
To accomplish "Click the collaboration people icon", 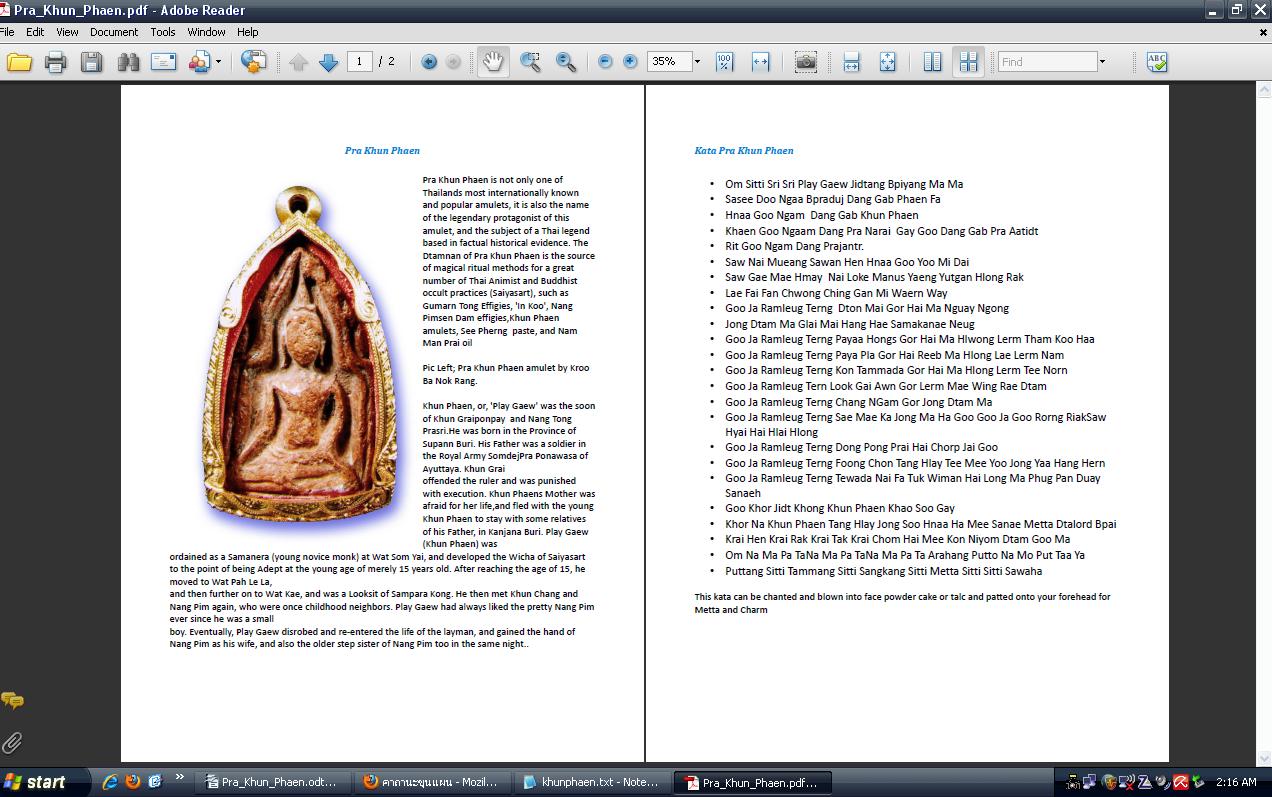I will [198, 62].
